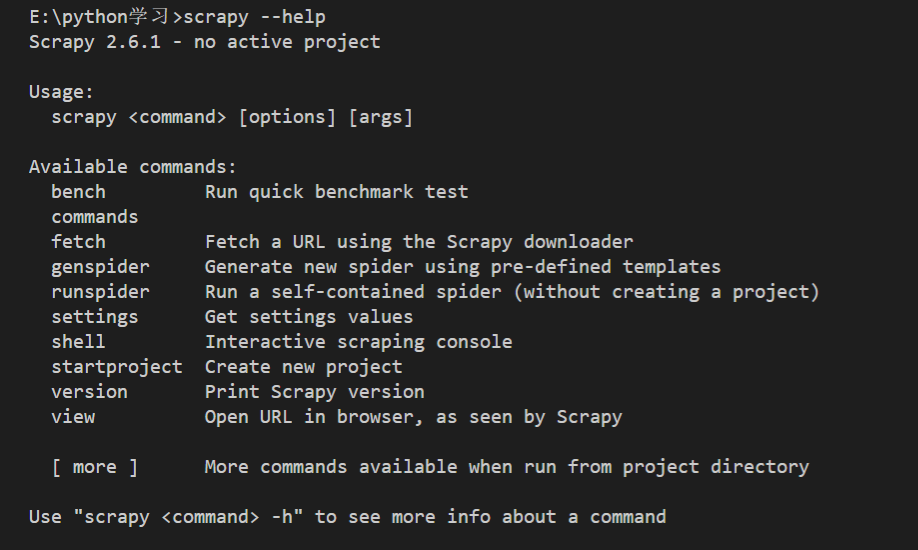The width and height of the screenshot is (918, 550).
Task: Select the 'shell' command name
Action: [x=78, y=342]
